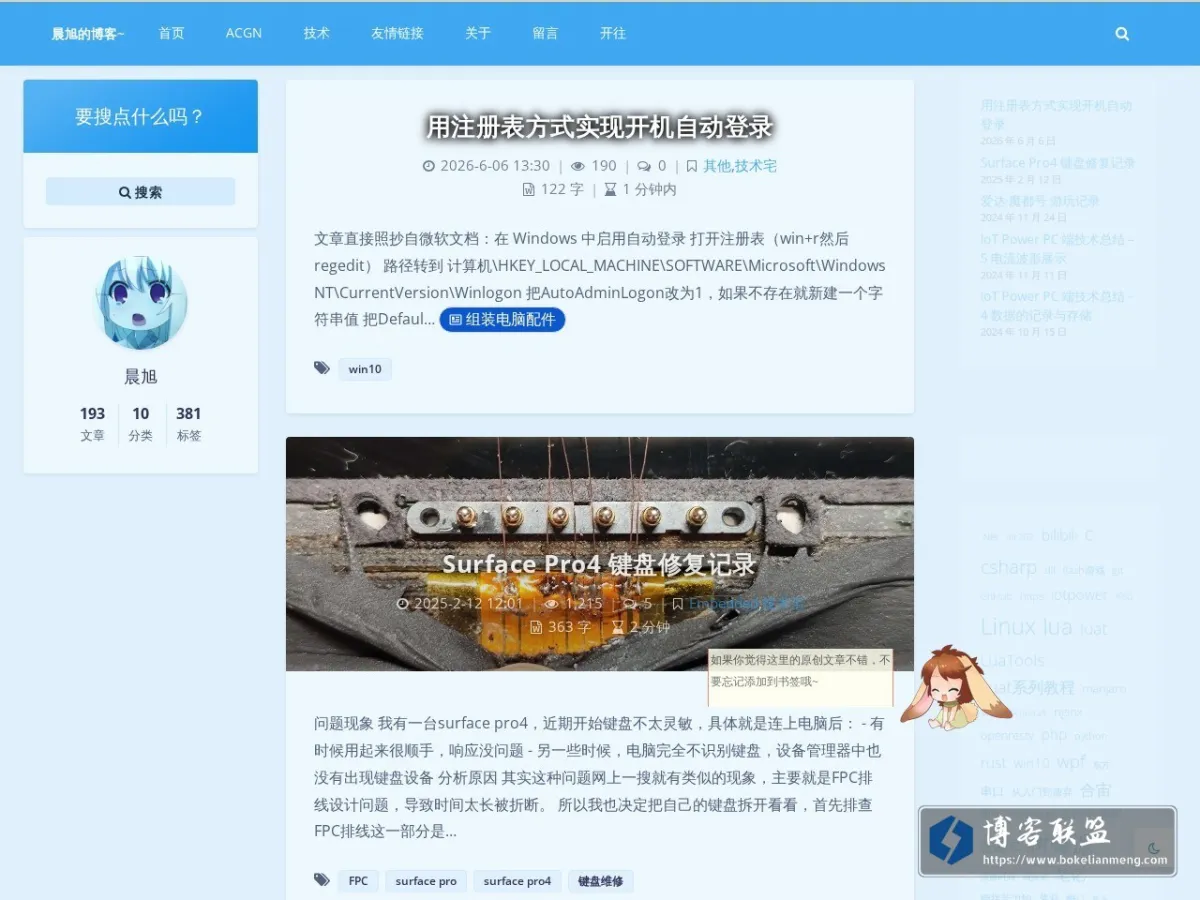Go to the 首页 menu item

[171, 33]
